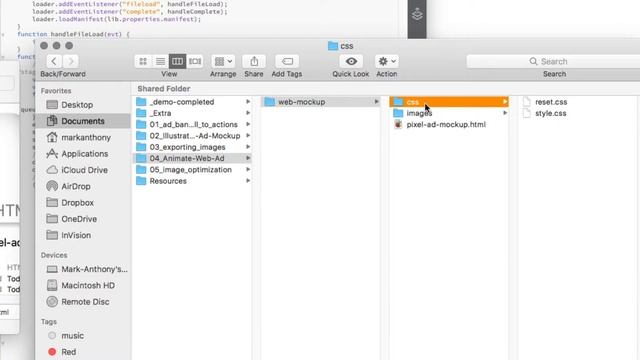Select the _demo-completed folder
Viewport: 640px width, 360px height.
tap(193, 102)
